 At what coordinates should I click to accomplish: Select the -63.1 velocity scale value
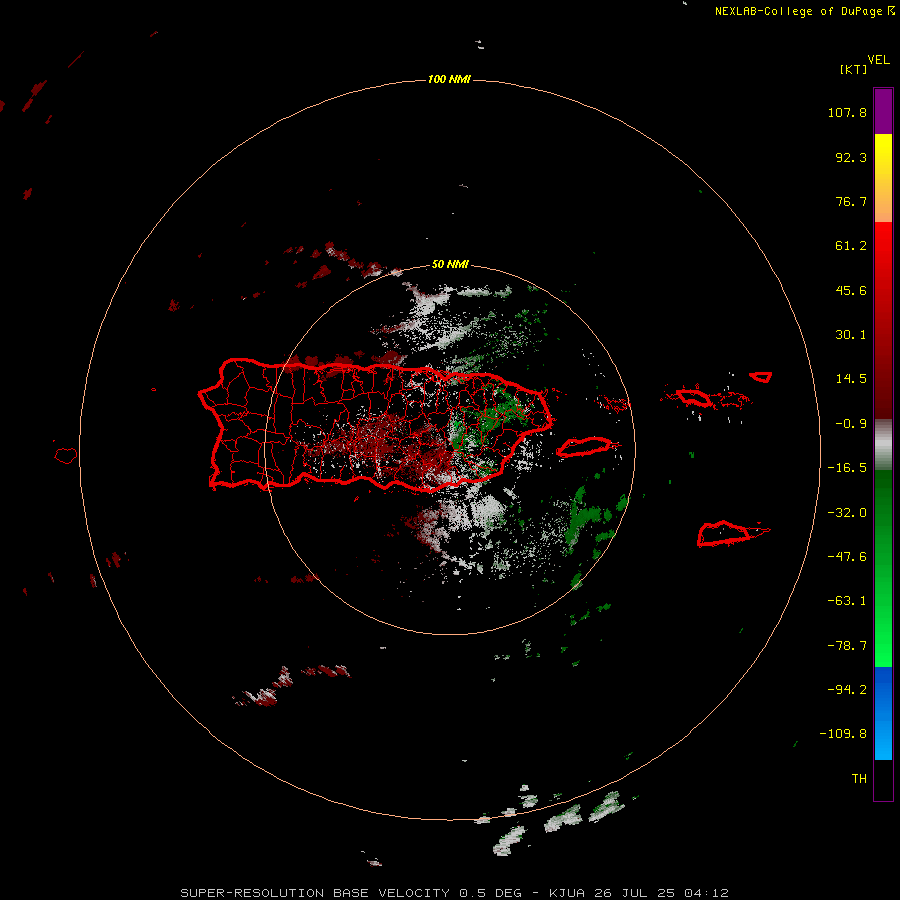tap(847, 601)
